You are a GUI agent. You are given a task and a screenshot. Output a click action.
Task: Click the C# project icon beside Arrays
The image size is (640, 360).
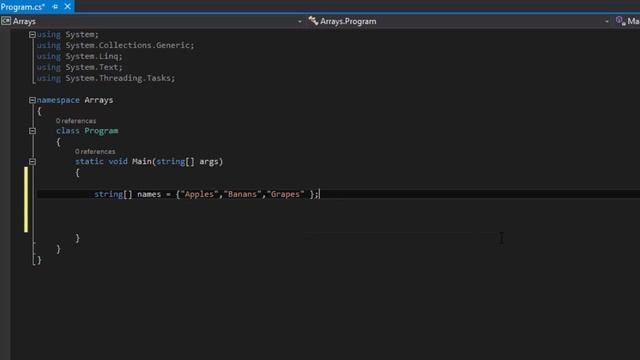[6, 21]
